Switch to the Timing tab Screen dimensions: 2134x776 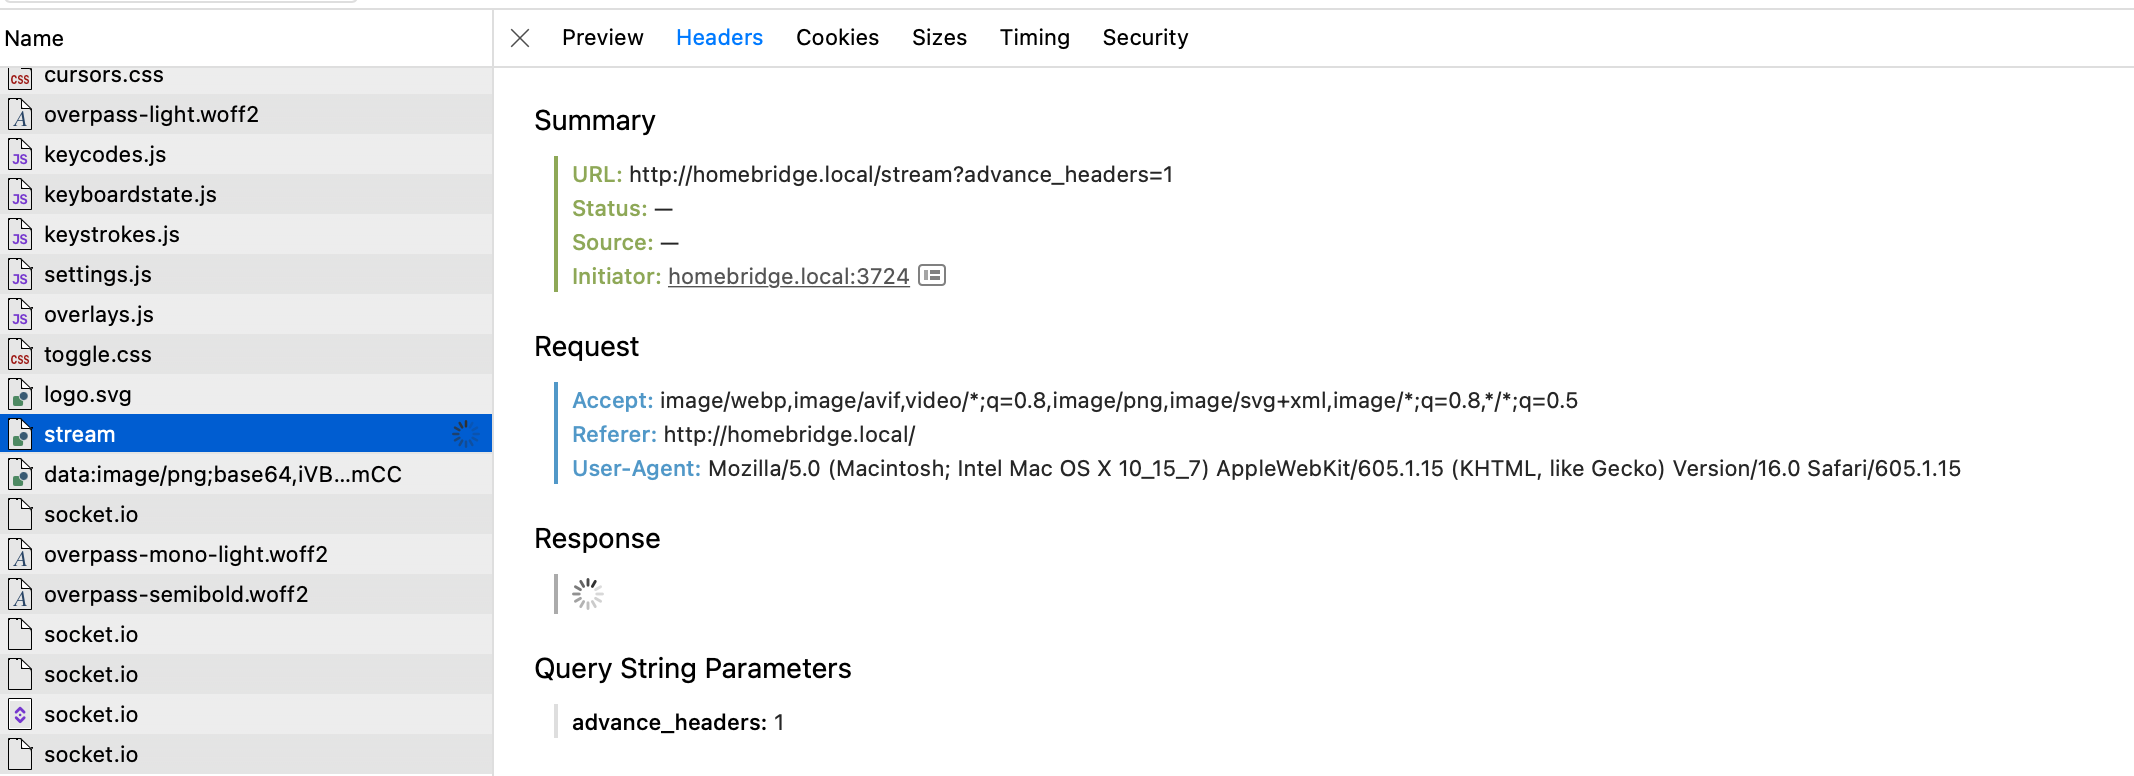point(1034,37)
